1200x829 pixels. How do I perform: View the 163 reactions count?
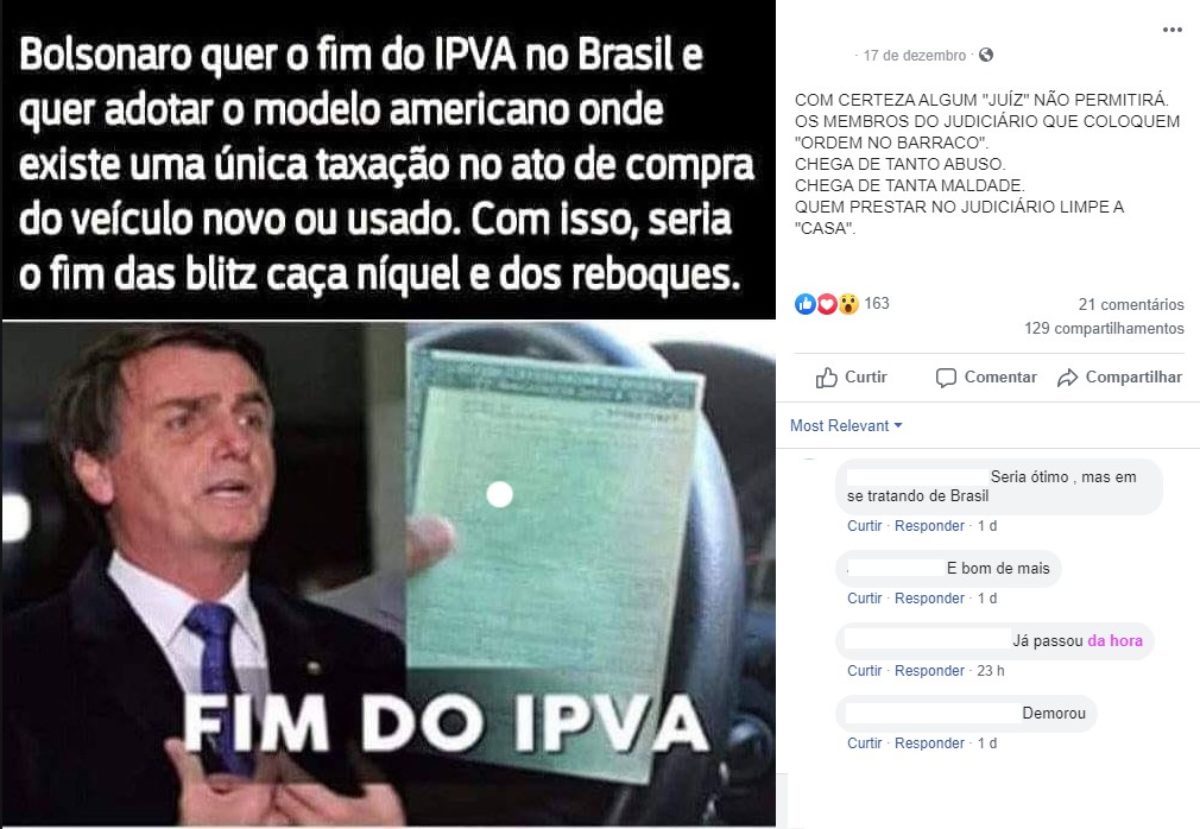point(877,304)
